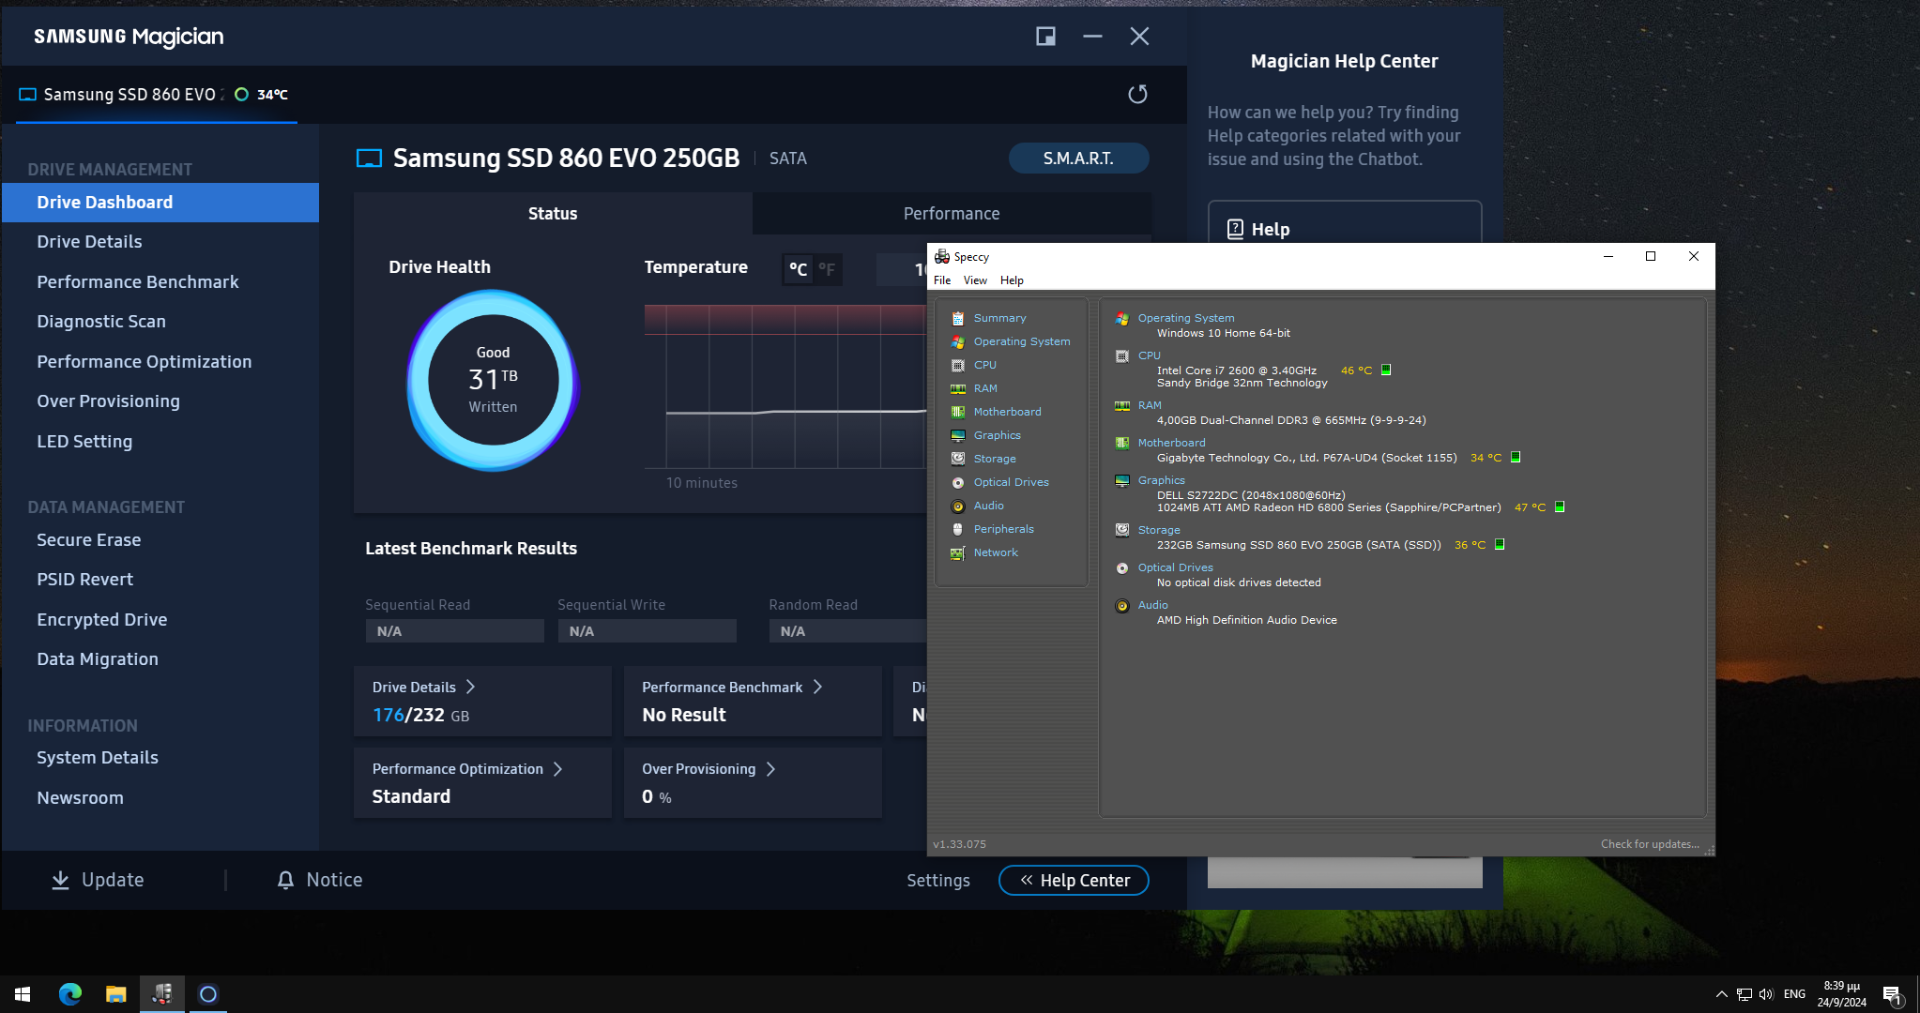
Task: Expand Drive Details card chevron
Action: [470, 687]
